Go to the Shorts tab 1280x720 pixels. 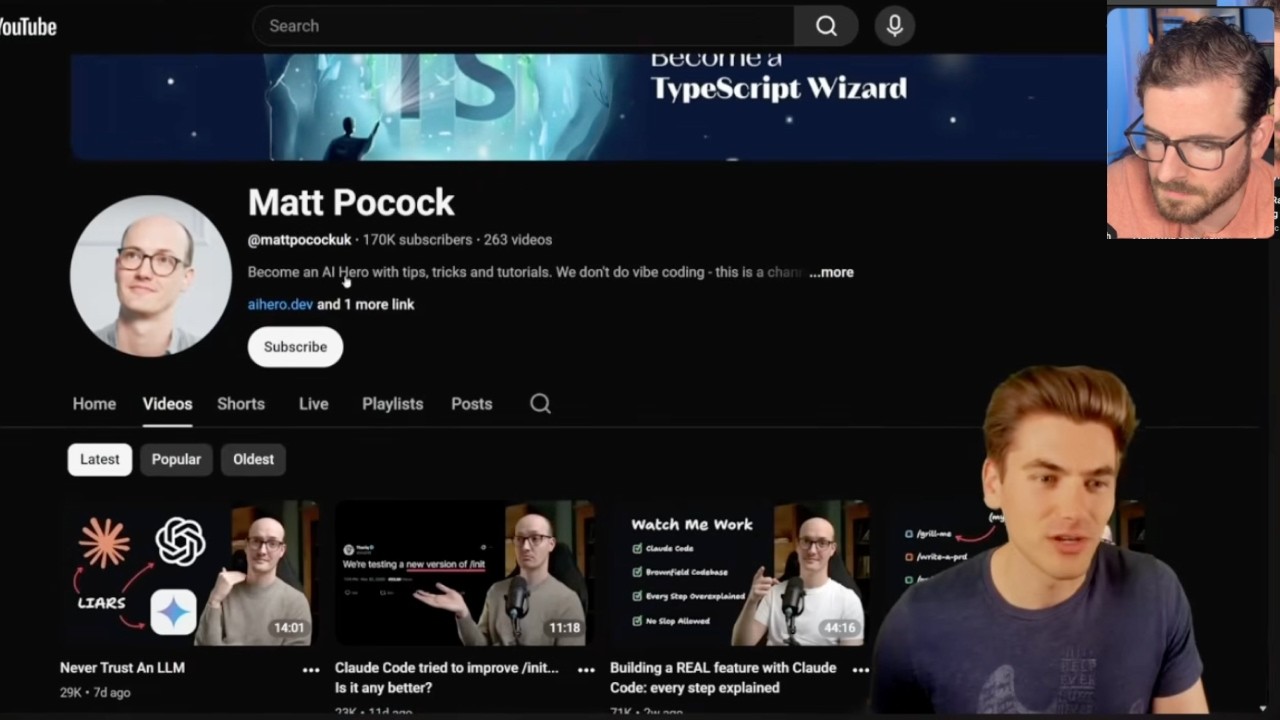tap(241, 404)
